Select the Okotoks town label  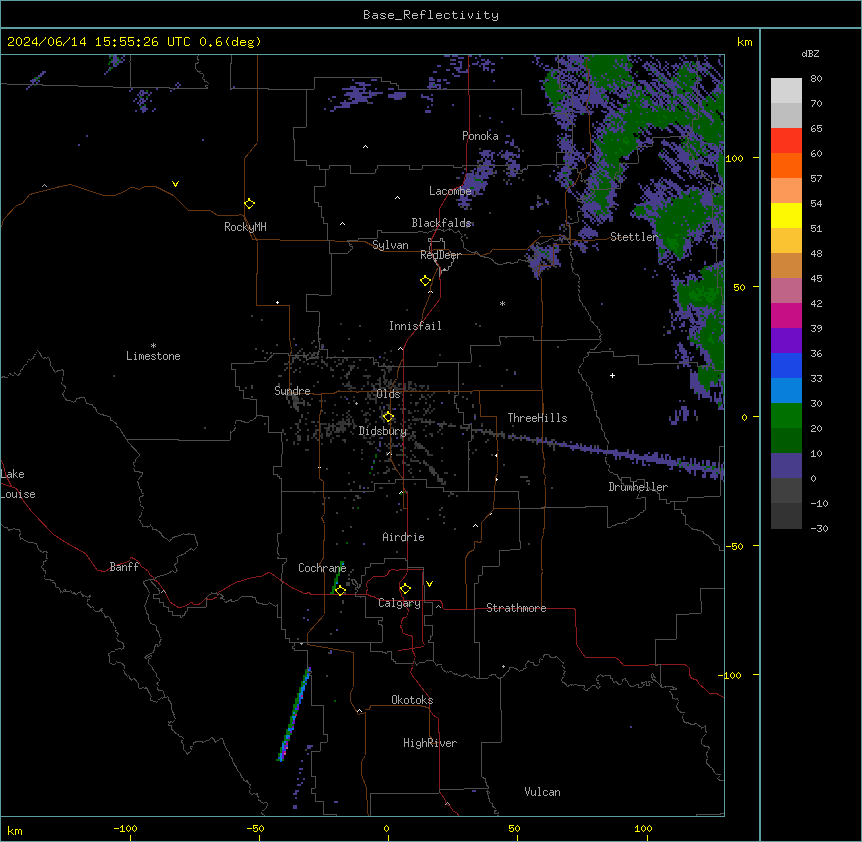pos(412,700)
